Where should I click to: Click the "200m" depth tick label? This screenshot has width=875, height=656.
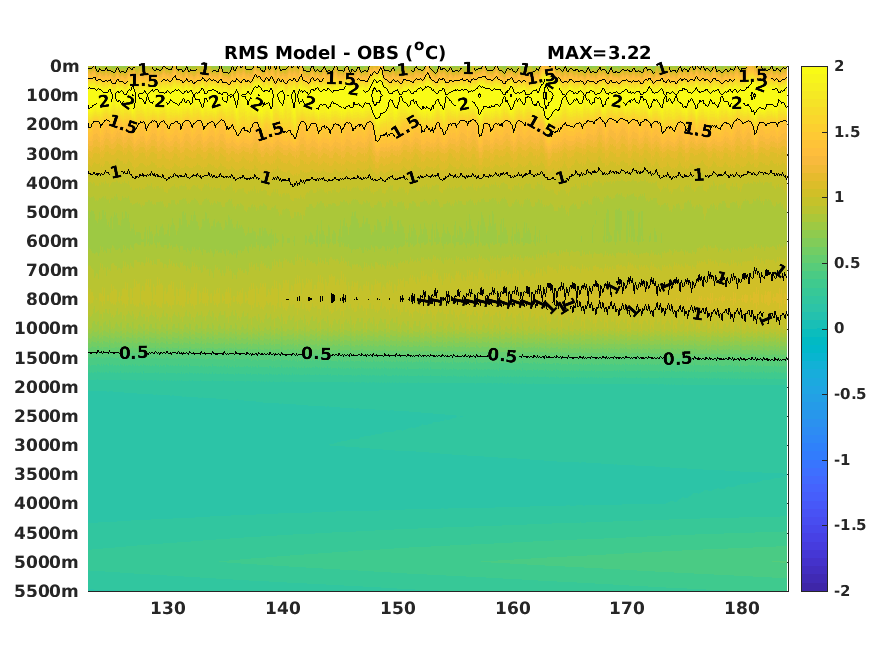pos(52,124)
